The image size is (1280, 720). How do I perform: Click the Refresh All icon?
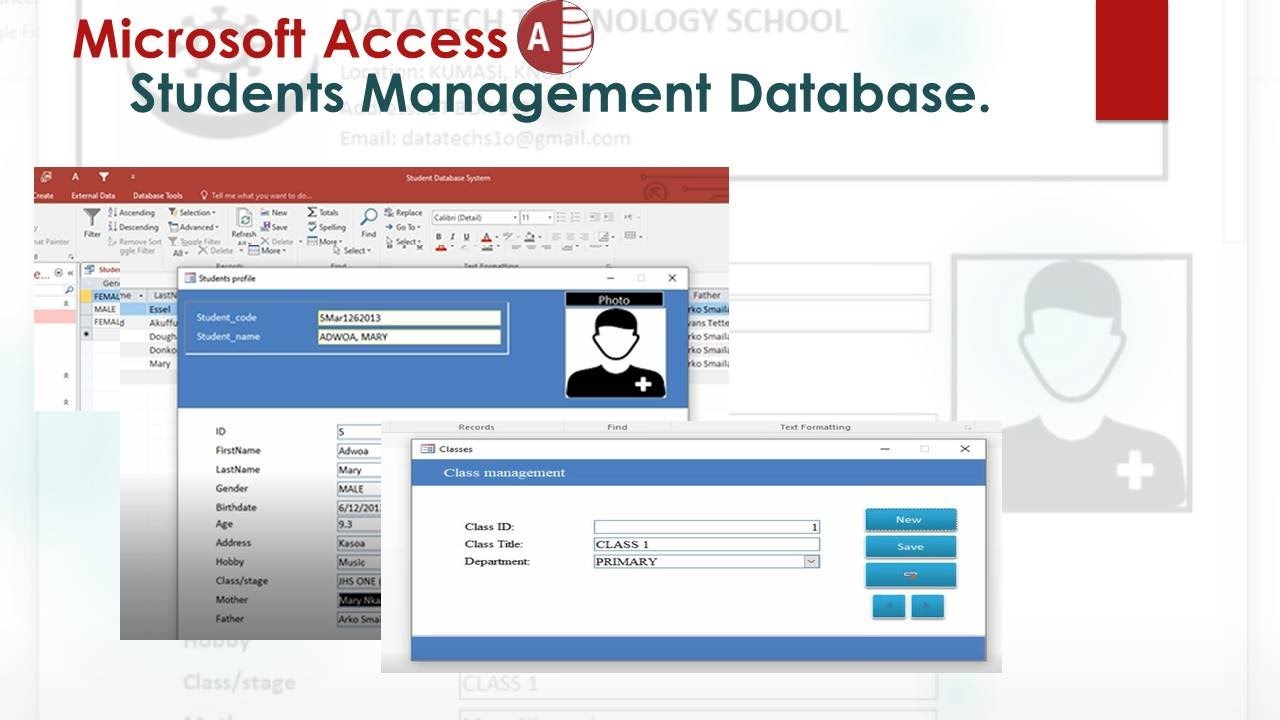coord(243,219)
